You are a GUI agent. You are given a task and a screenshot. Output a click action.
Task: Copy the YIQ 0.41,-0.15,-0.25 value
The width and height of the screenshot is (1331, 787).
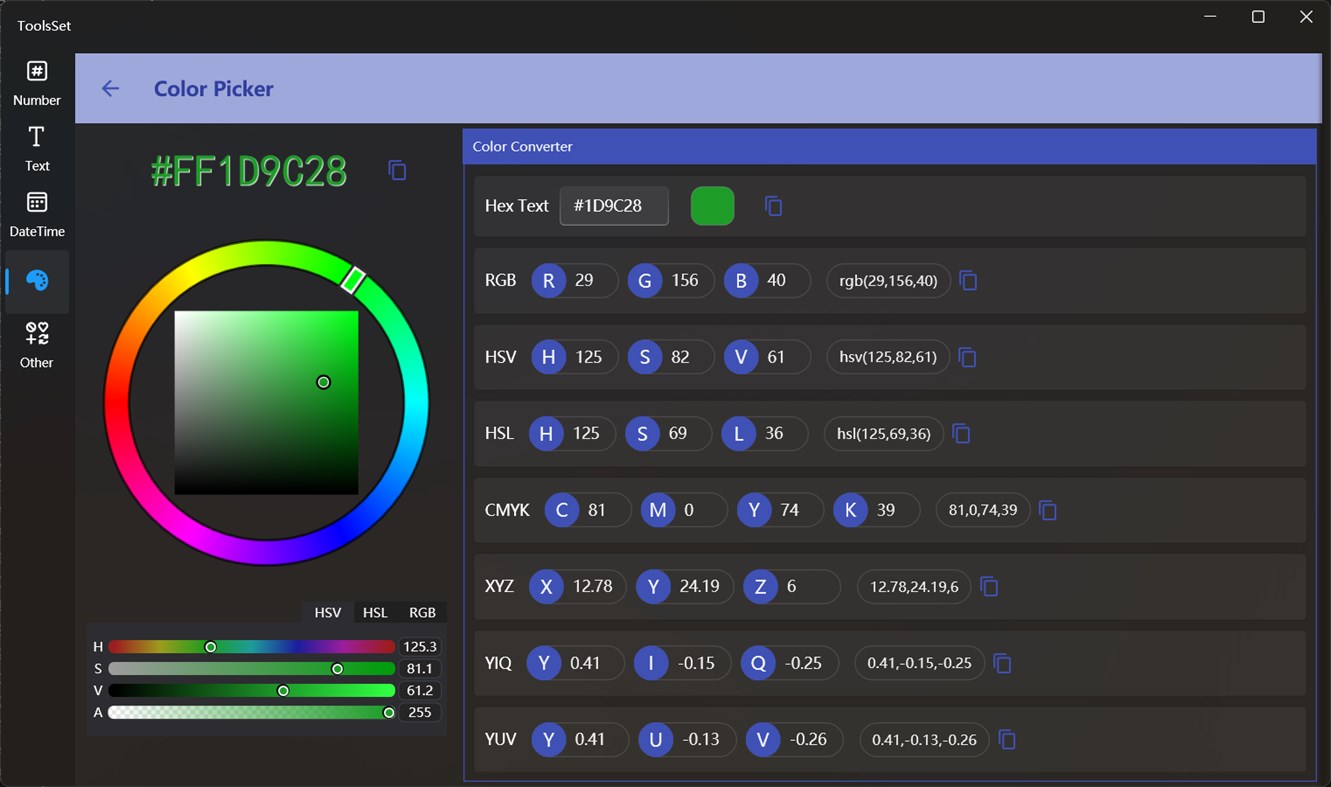tap(1003, 663)
